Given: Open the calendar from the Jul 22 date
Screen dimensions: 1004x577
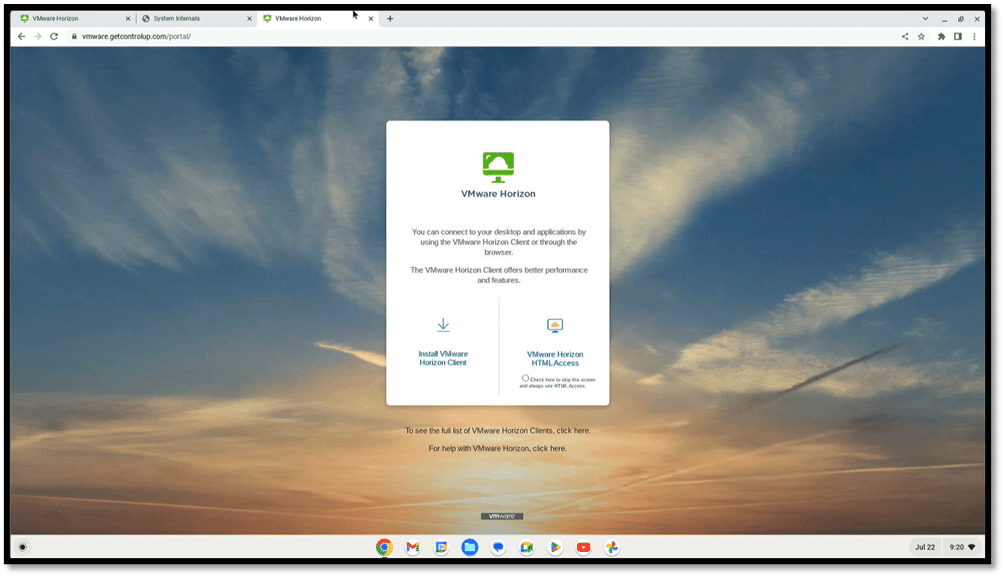Looking at the screenshot, I should click(x=925, y=548).
